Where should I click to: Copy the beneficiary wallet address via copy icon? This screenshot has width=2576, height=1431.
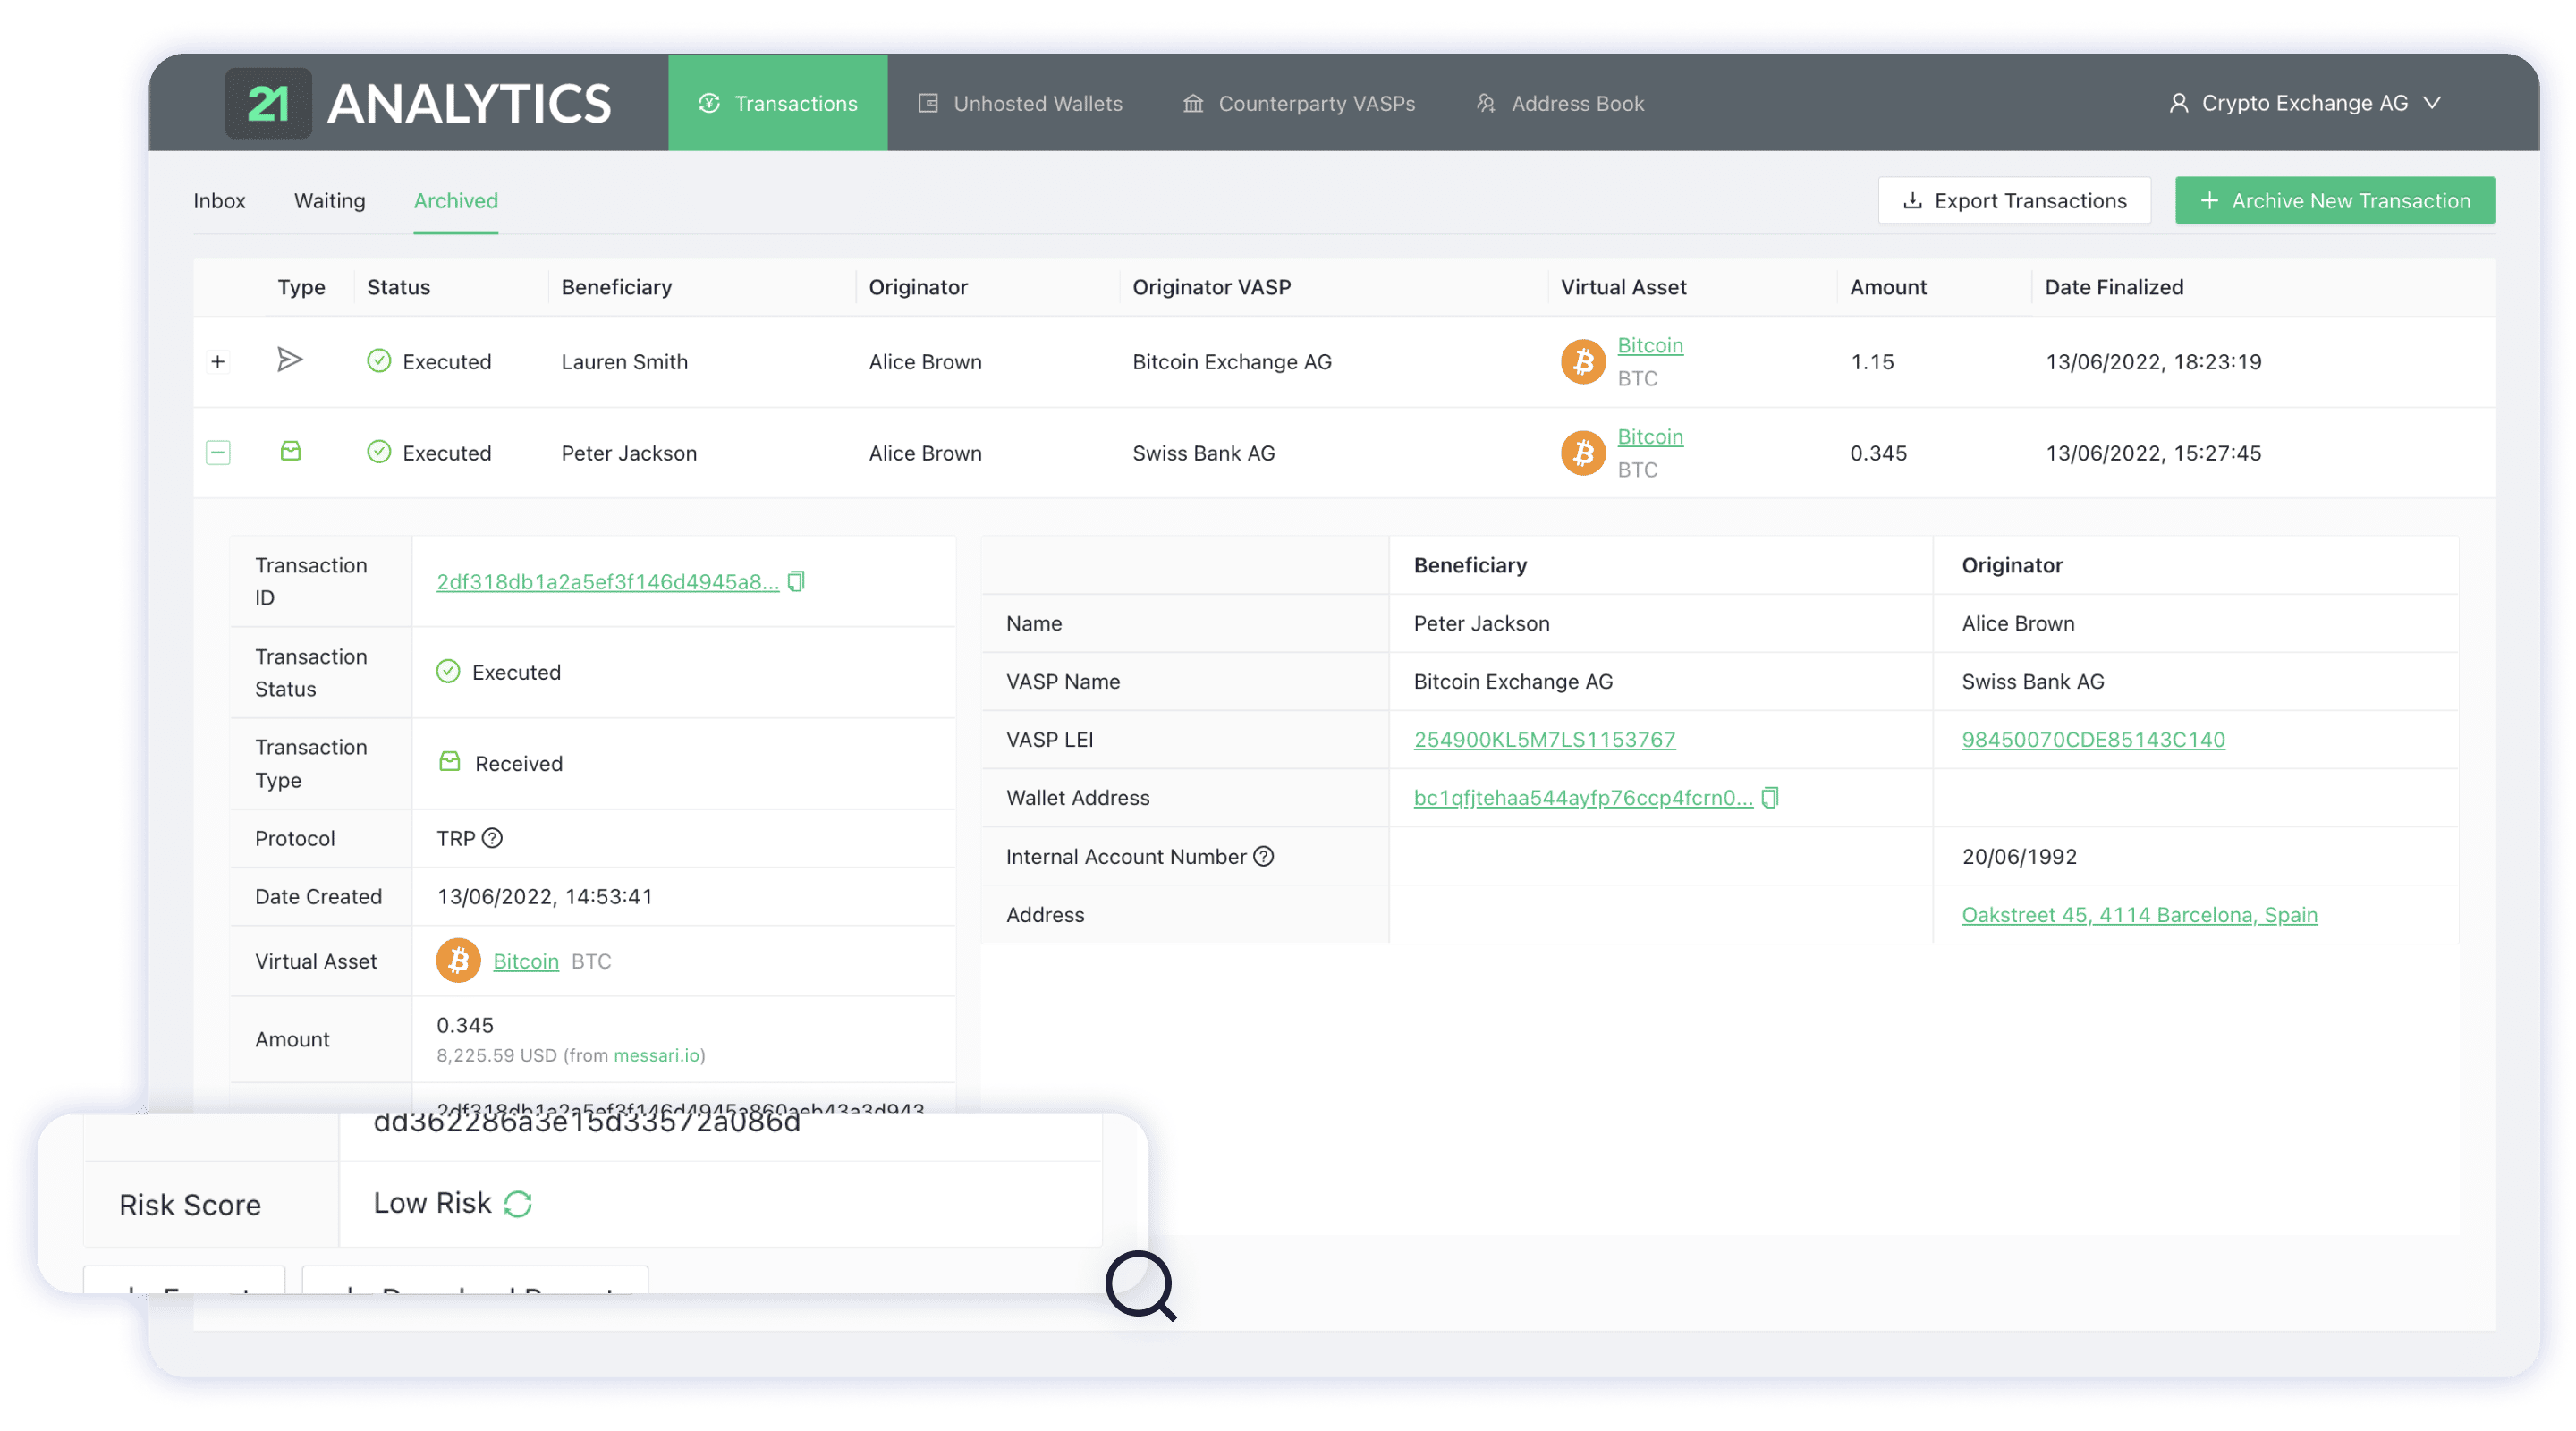click(1770, 797)
